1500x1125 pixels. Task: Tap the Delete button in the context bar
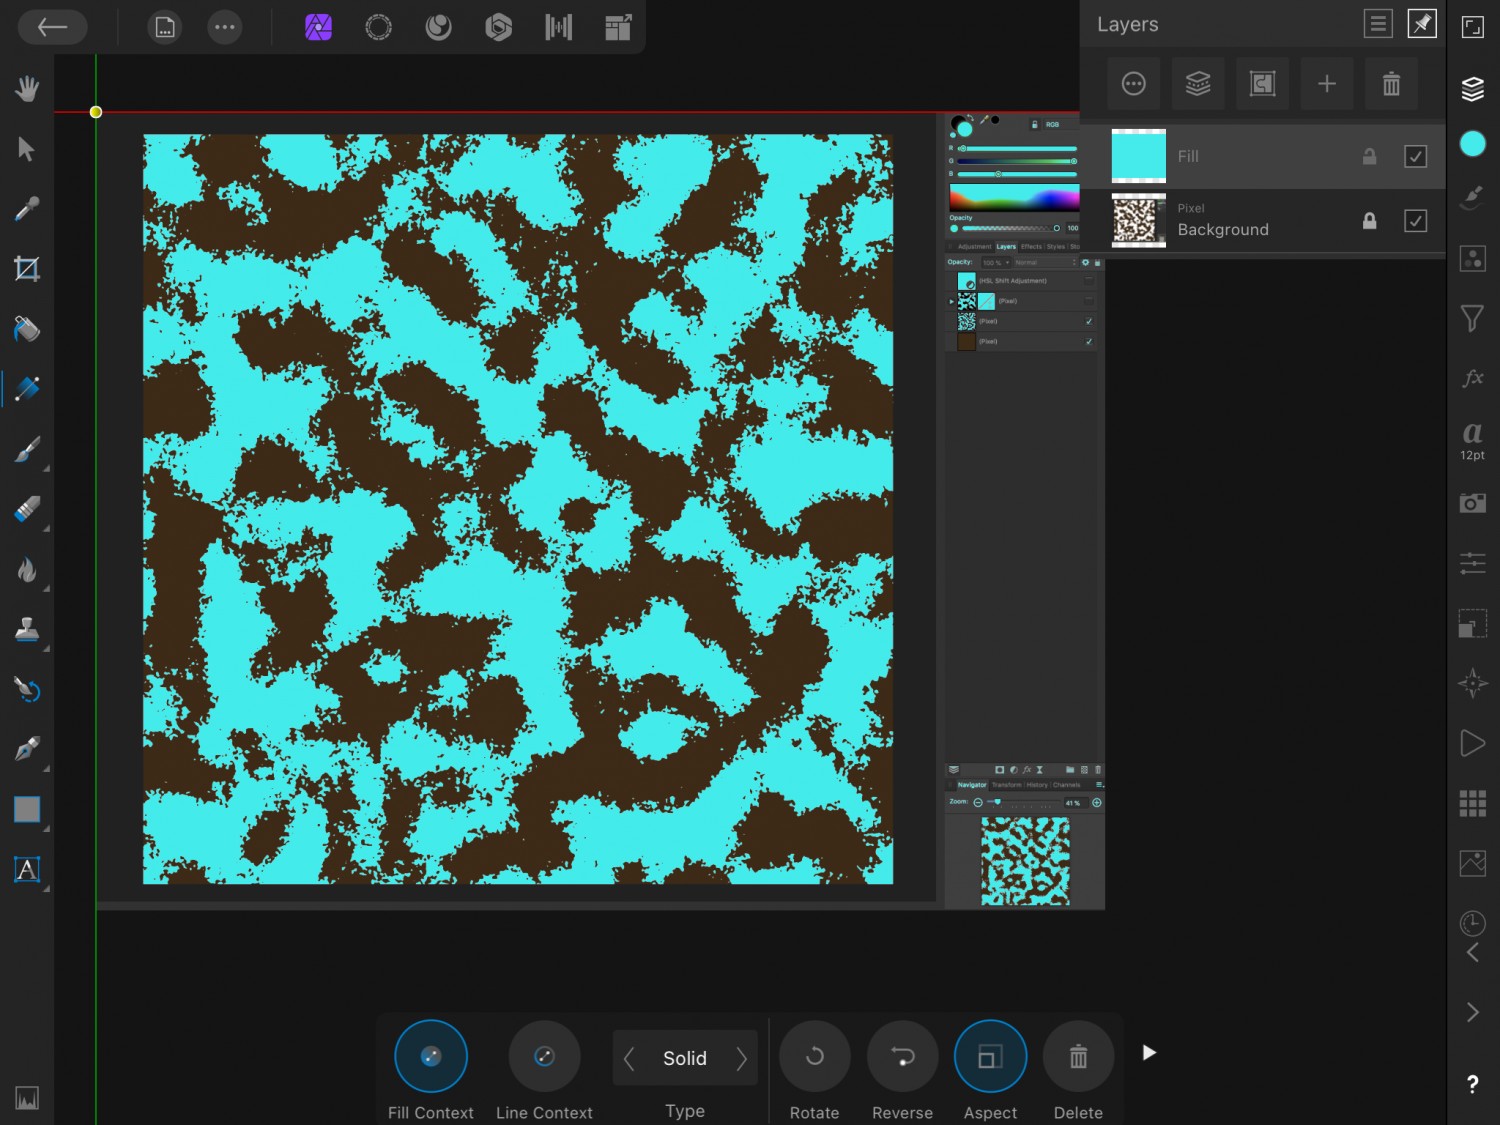coord(1078,1056)
